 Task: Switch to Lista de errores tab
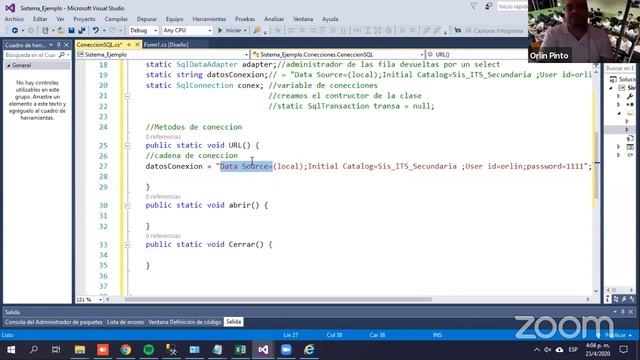tap(125, 322)
